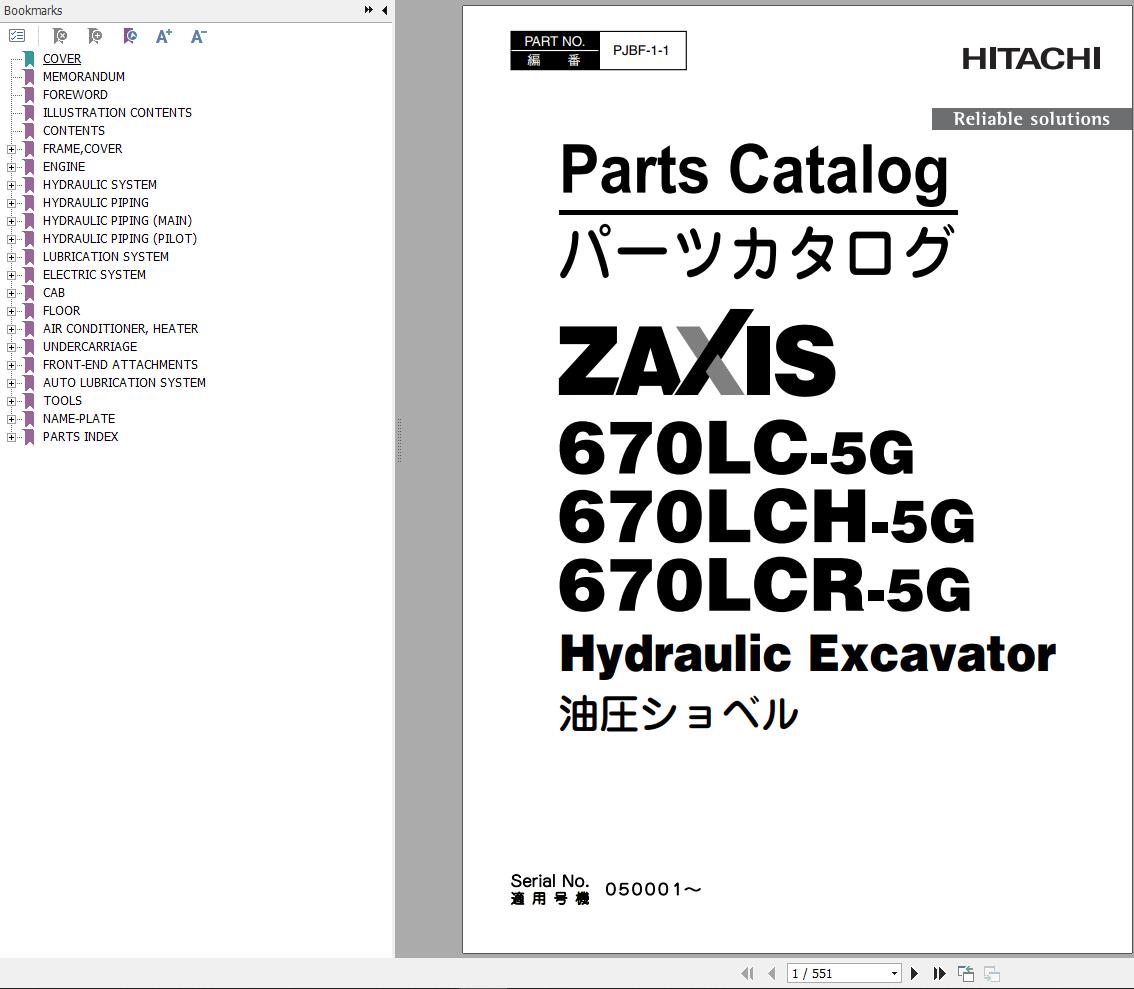Select the ELECTRIC SYSTEM bookmark label
Viewport: 1134px width, 989px height.
point(94,275)
